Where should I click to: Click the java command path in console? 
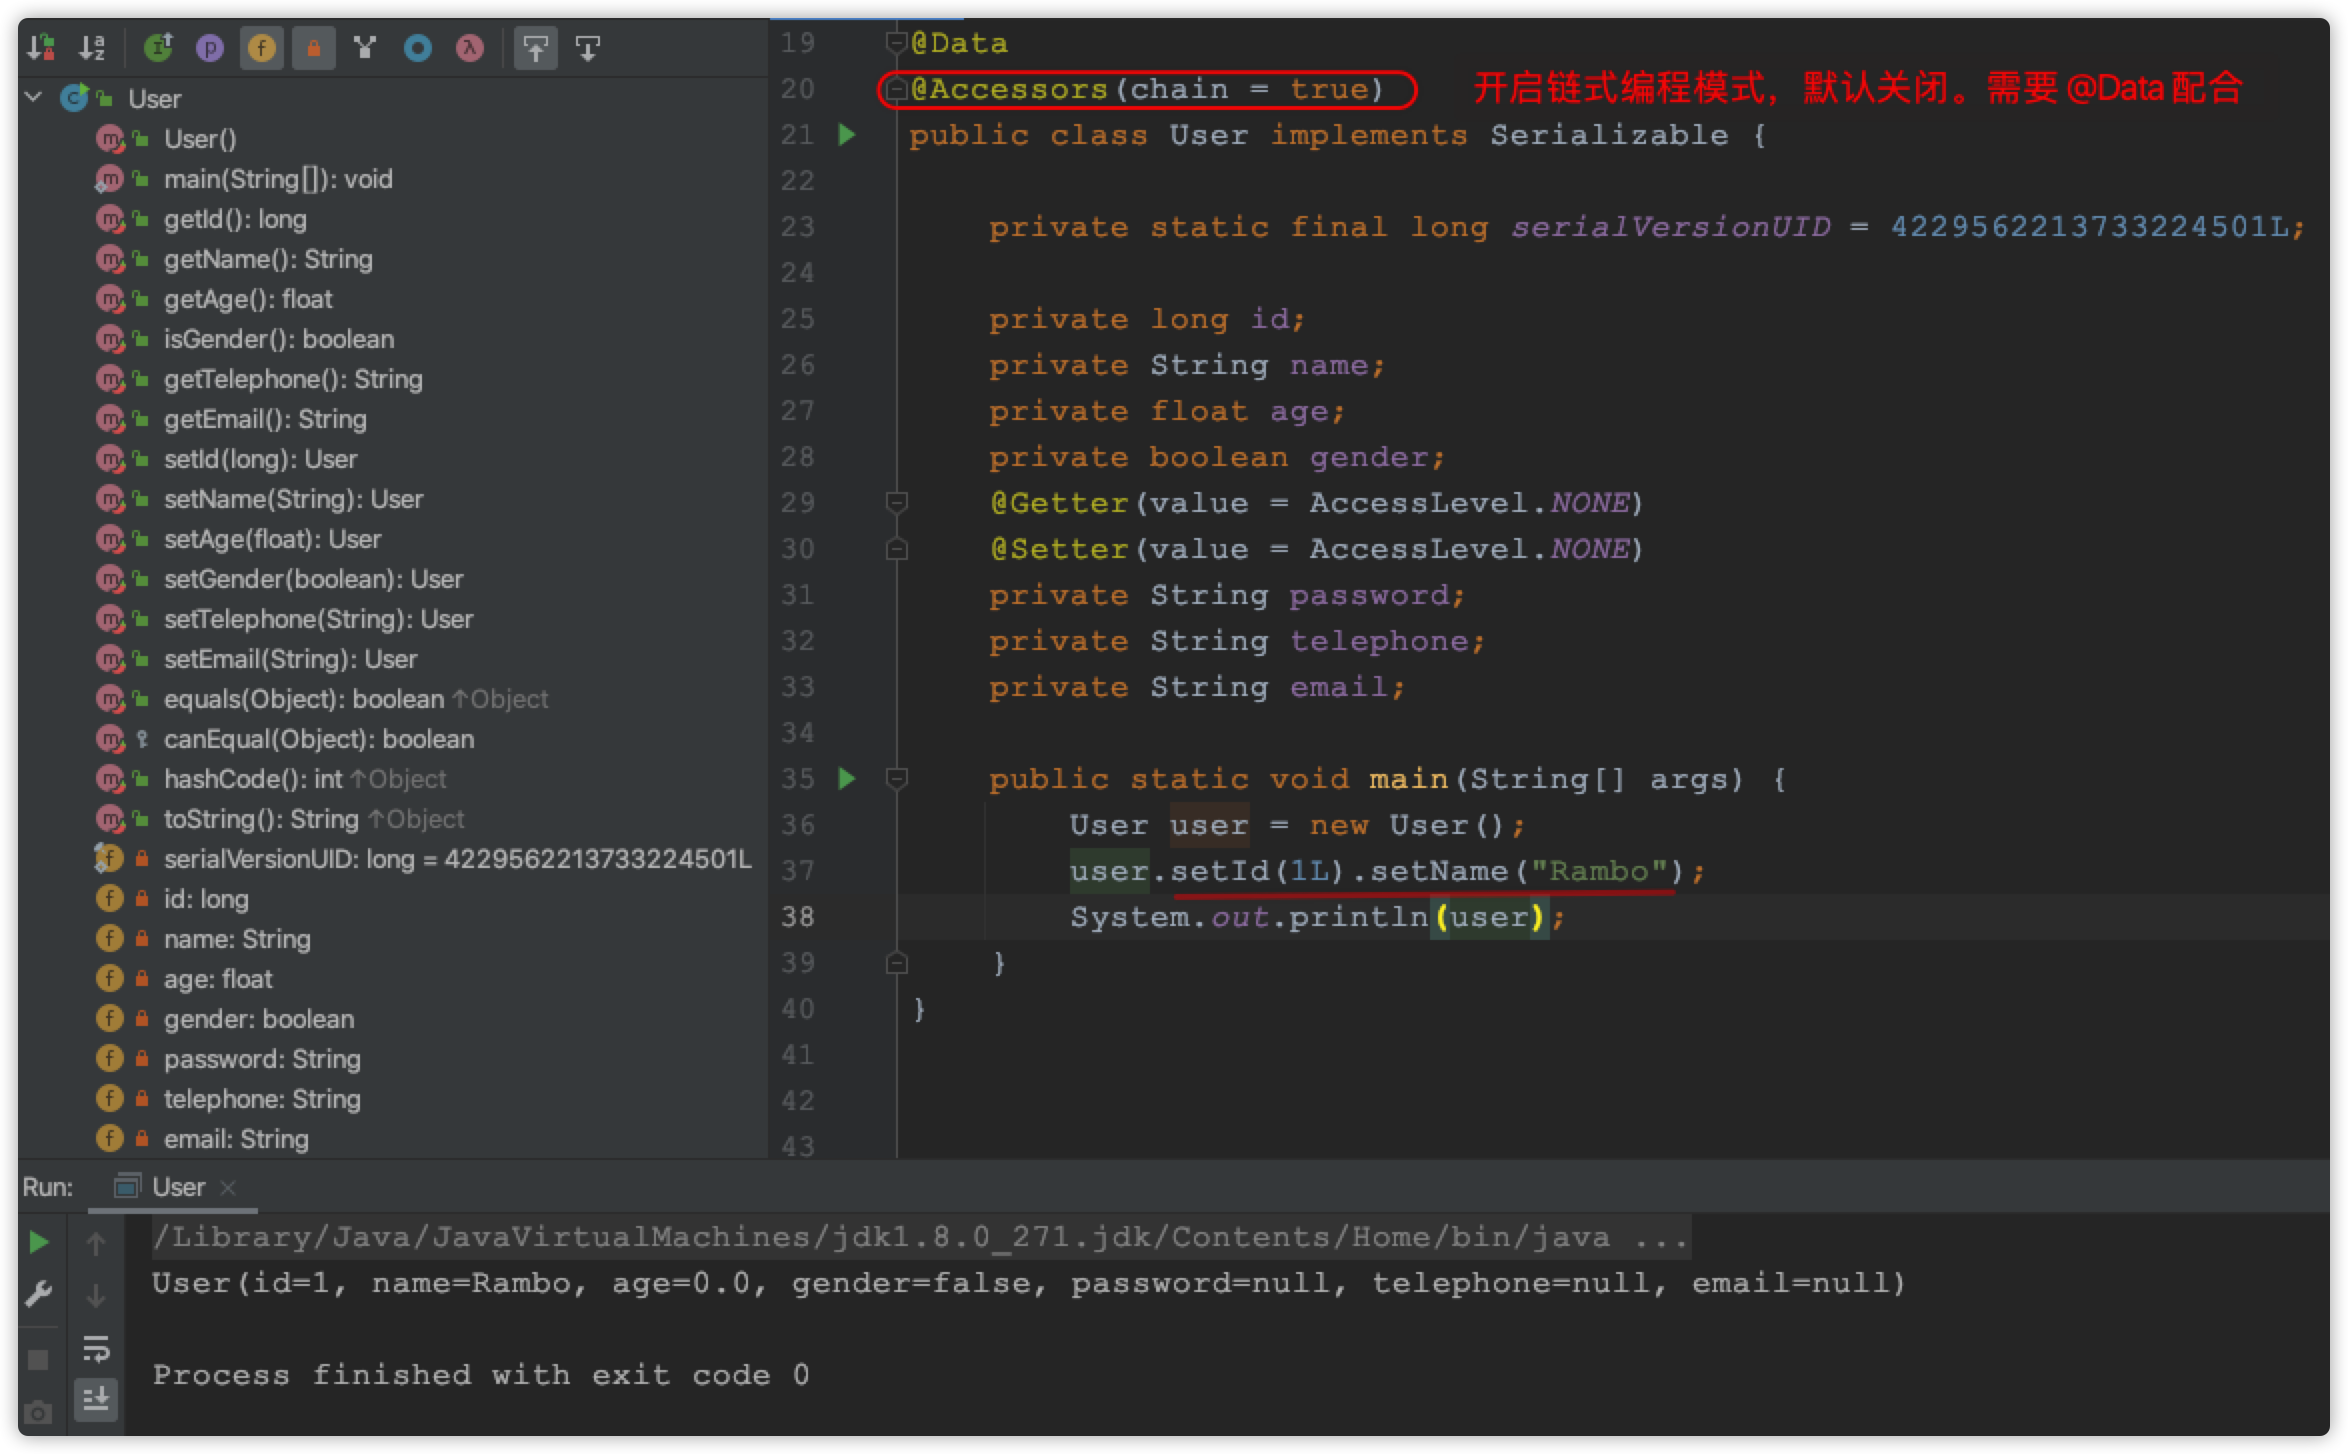pyautogui.click(x=920, y=1237)
